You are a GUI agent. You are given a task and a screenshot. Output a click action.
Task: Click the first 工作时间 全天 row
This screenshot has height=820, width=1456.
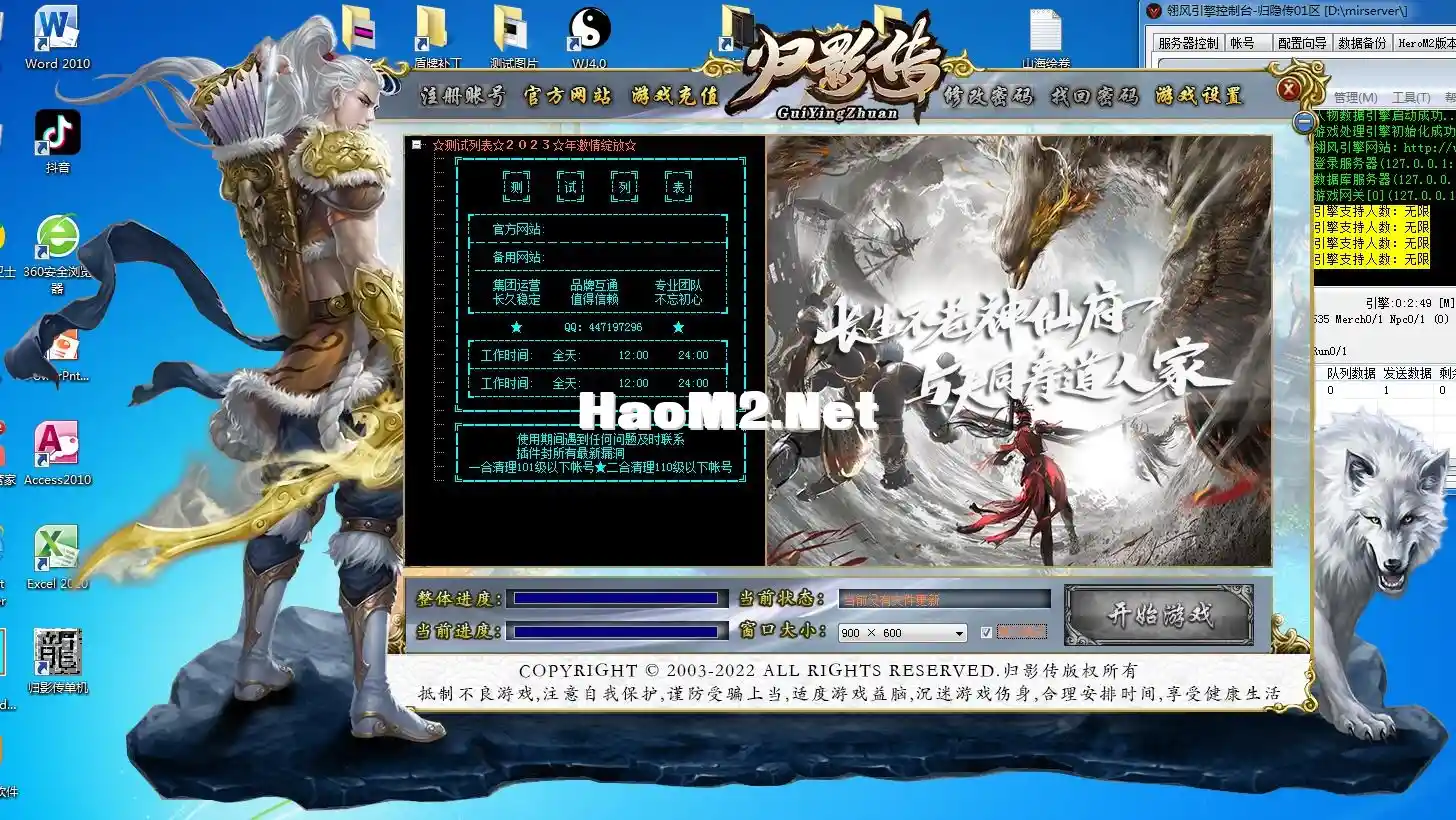(597, 355)
